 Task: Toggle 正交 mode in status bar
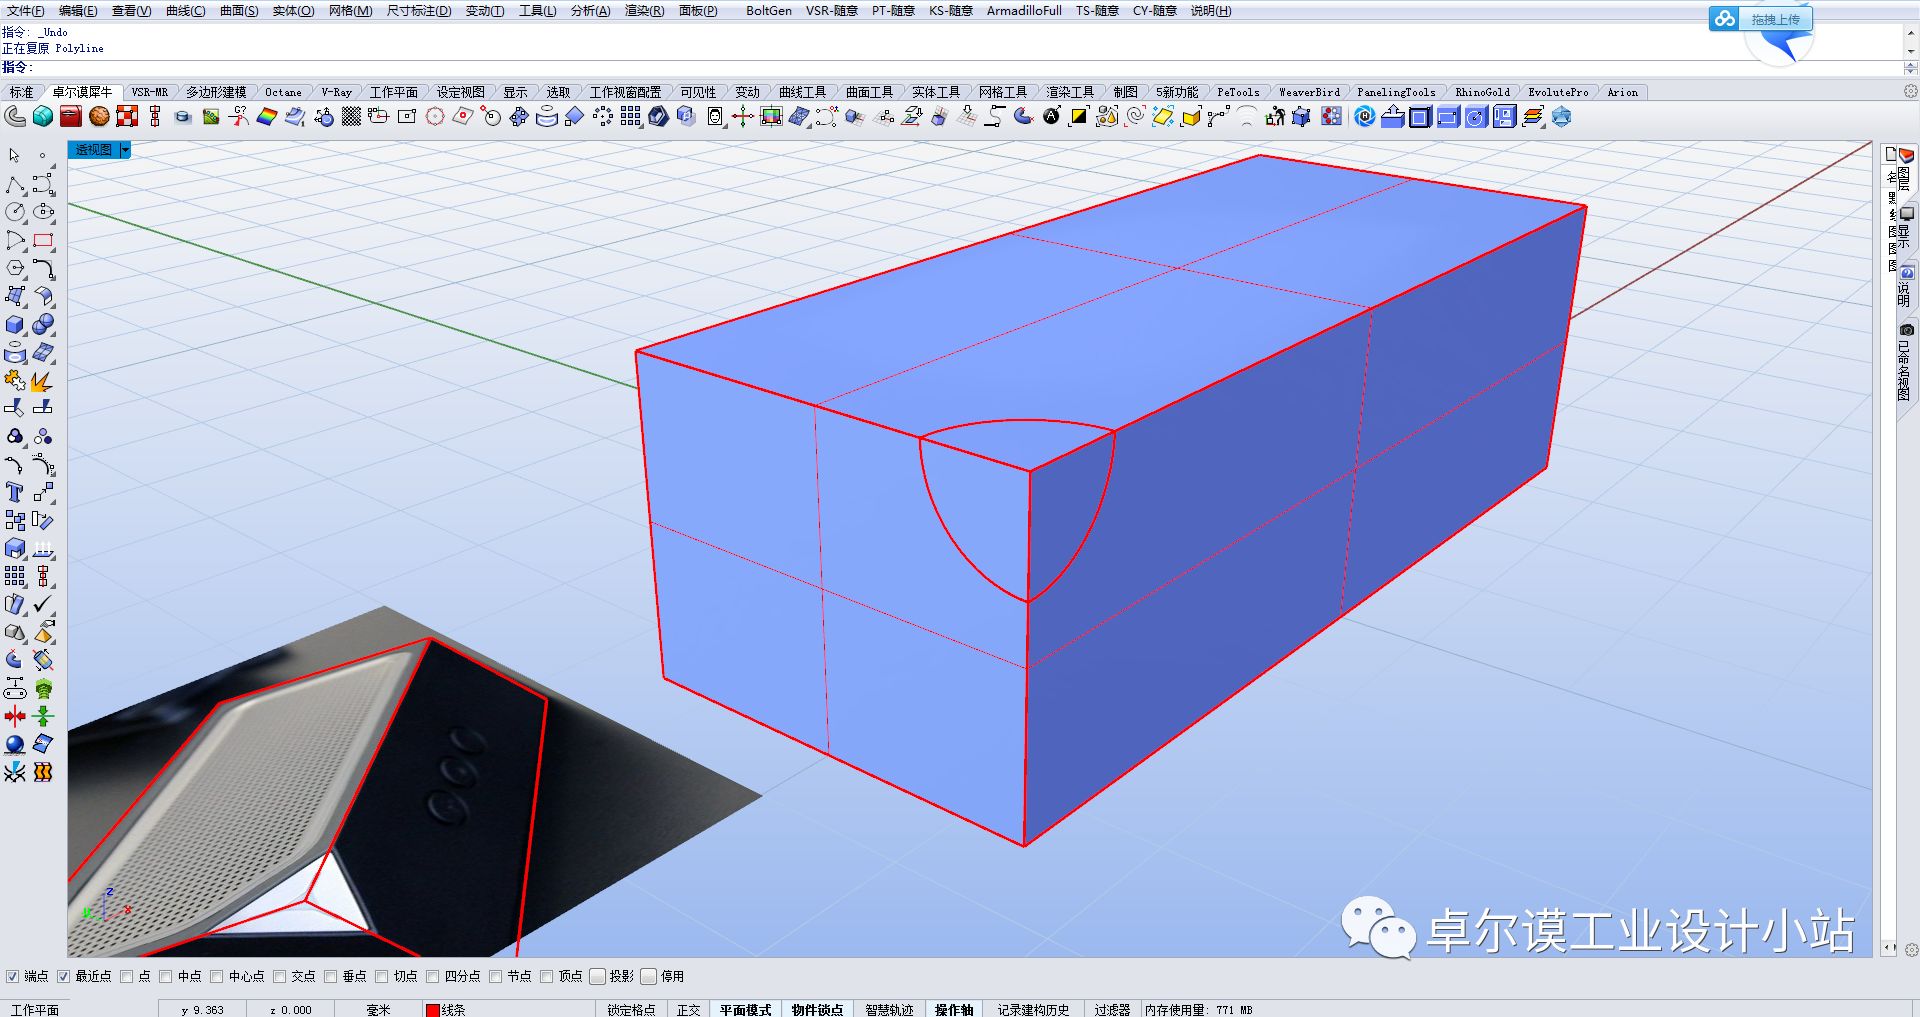[x=688, y=1009]
